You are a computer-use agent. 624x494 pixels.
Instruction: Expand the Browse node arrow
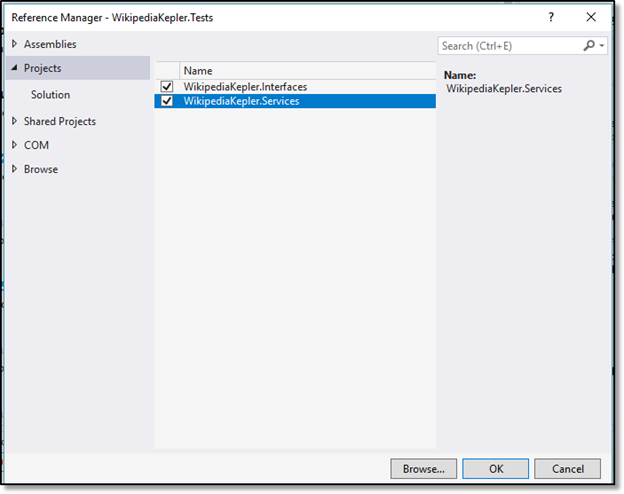pyautogui.click(x=14, y=169)
